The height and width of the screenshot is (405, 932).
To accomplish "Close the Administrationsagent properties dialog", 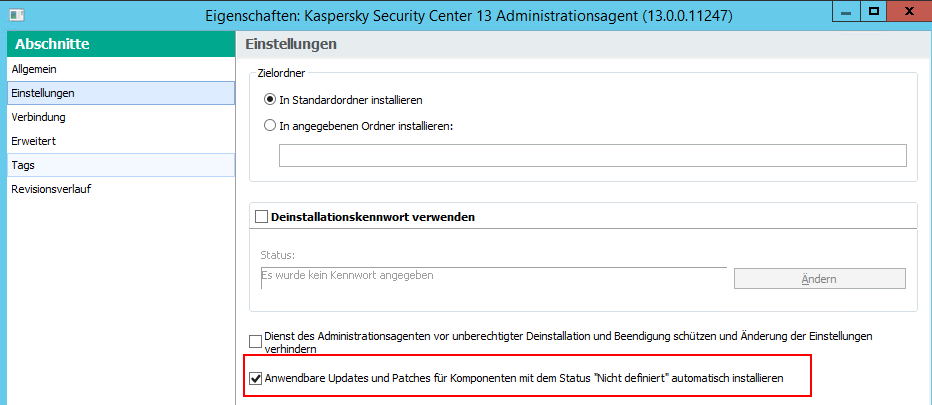I will pos(907,11).
